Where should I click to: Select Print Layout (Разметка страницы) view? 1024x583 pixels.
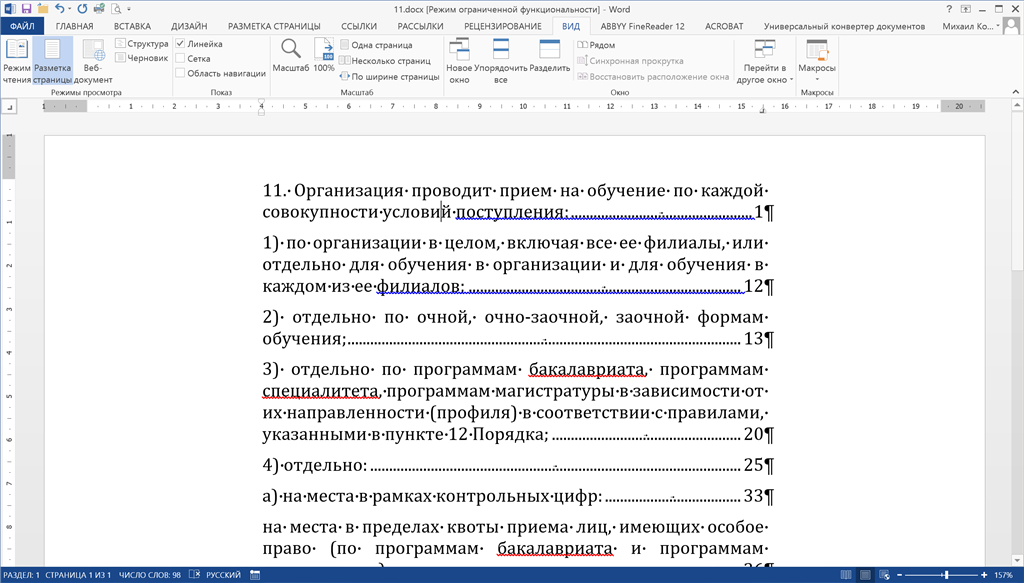52,61
